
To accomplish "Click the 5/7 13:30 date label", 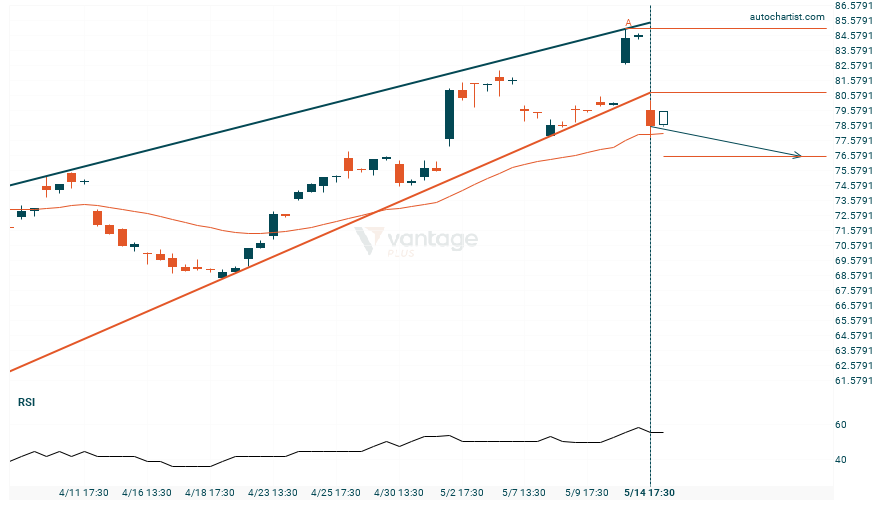I will point(524,492).
